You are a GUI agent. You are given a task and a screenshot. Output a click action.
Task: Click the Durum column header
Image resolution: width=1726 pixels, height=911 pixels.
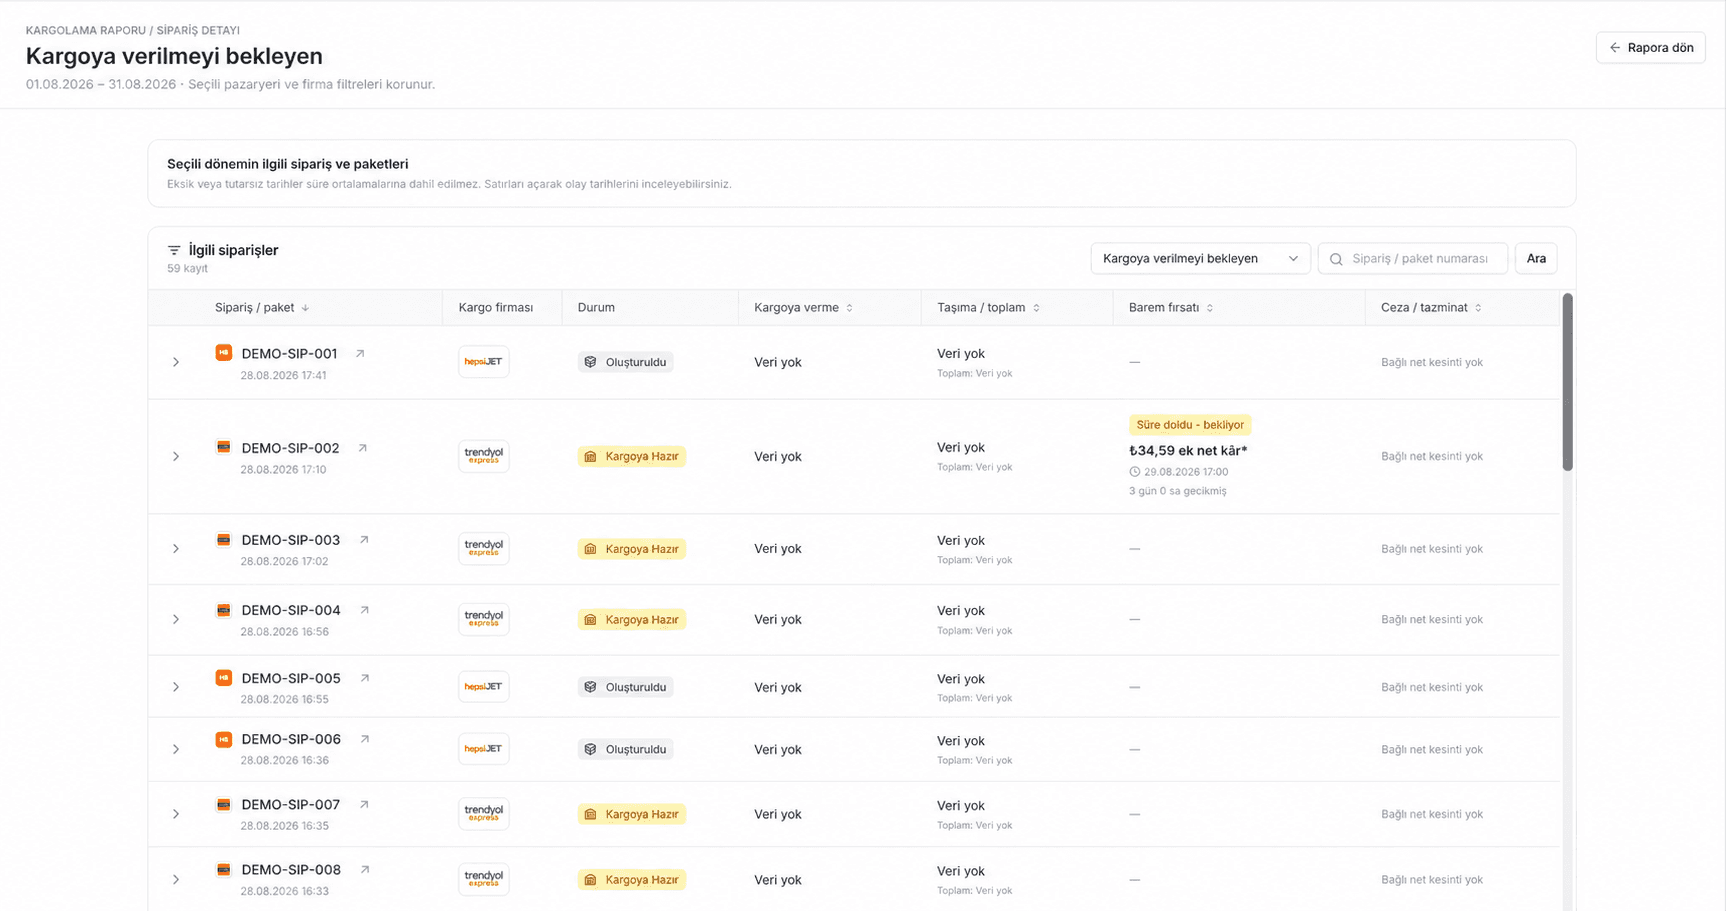(596, 308)
